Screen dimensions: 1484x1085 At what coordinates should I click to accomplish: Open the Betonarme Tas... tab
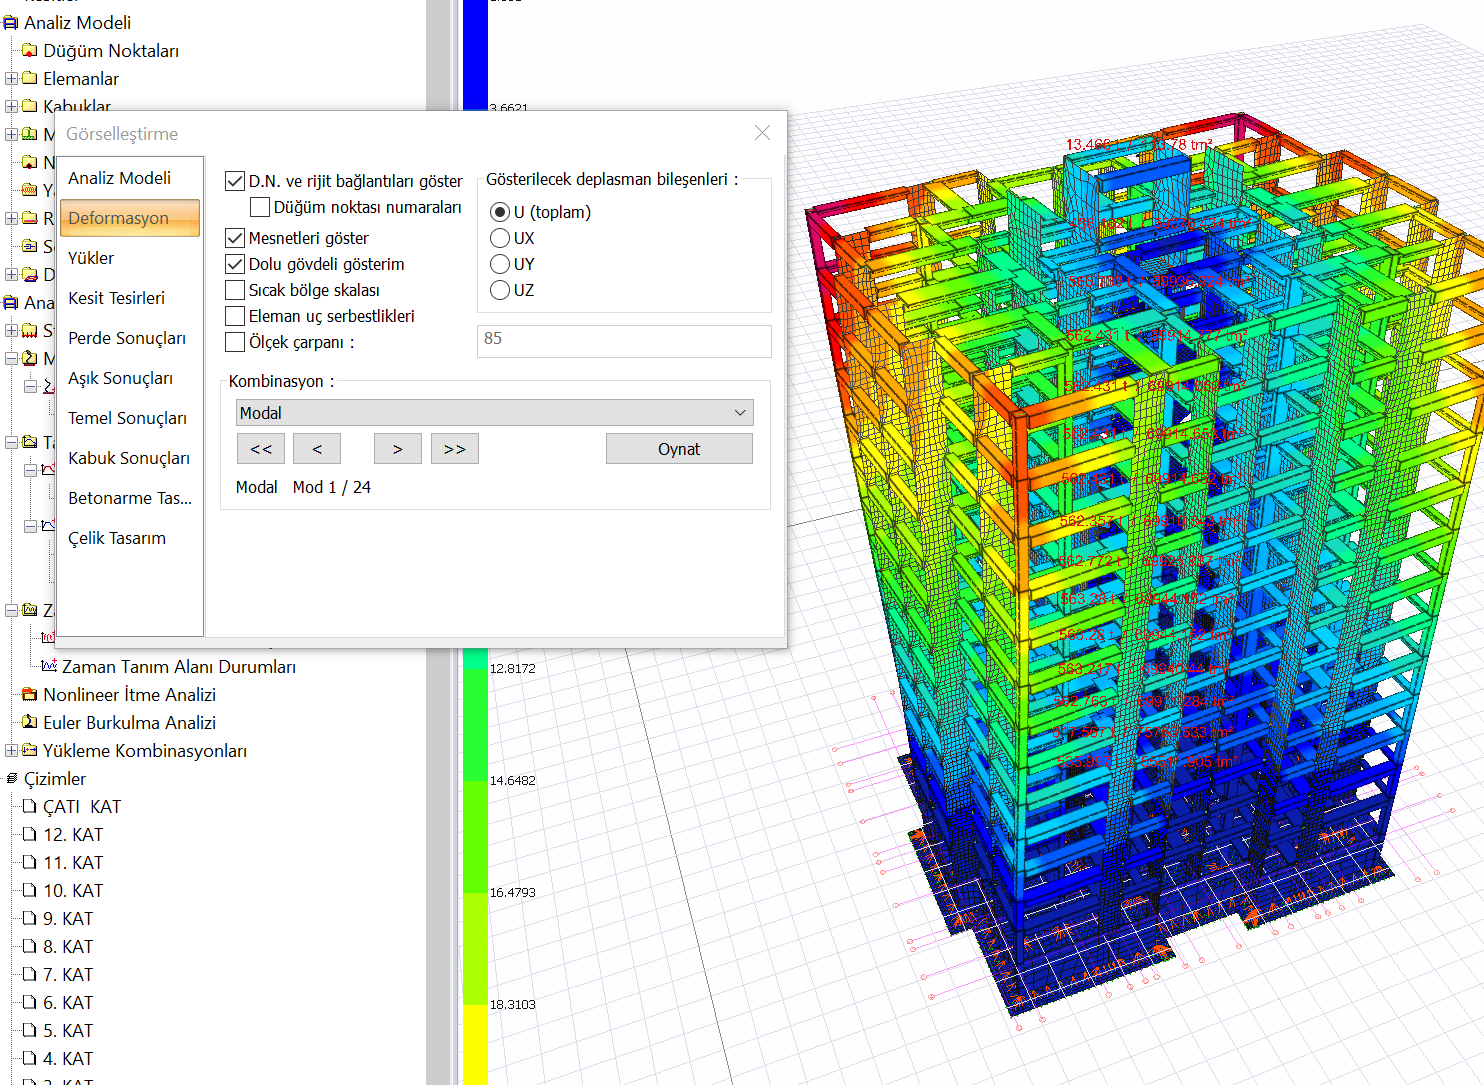click(130, 498)
